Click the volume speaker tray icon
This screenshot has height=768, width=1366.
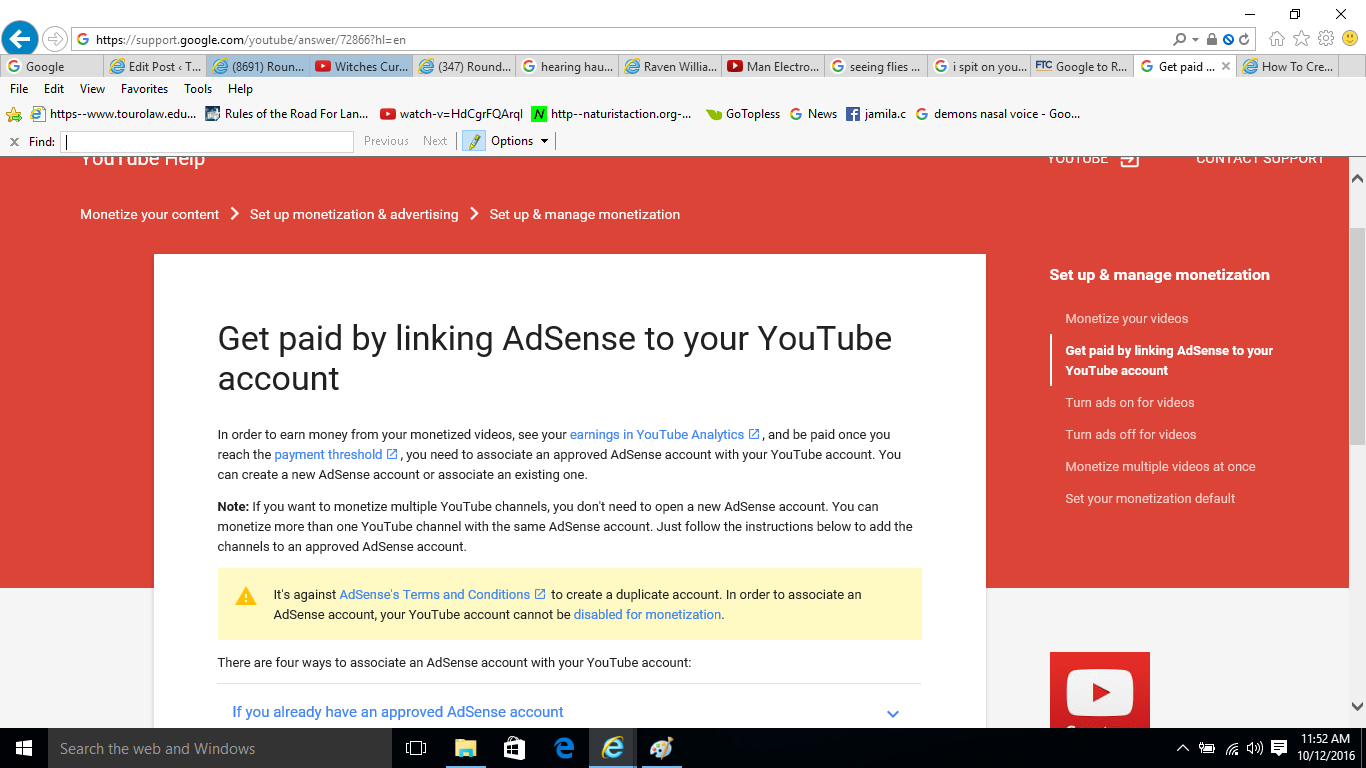pyautogui.click(x=1254, y=748)
